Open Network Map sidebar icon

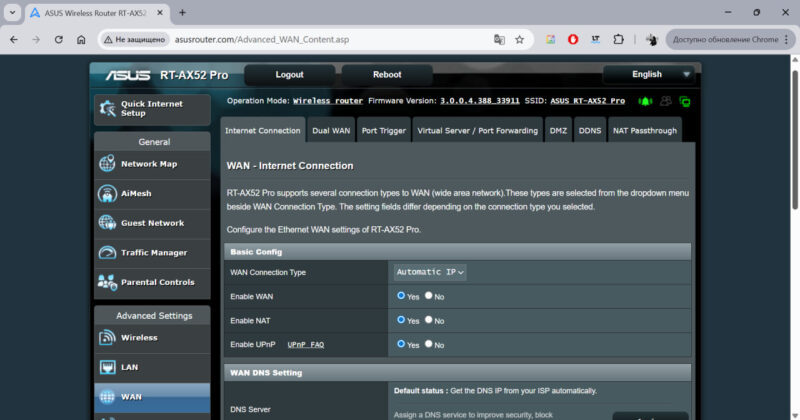(107, 164)
